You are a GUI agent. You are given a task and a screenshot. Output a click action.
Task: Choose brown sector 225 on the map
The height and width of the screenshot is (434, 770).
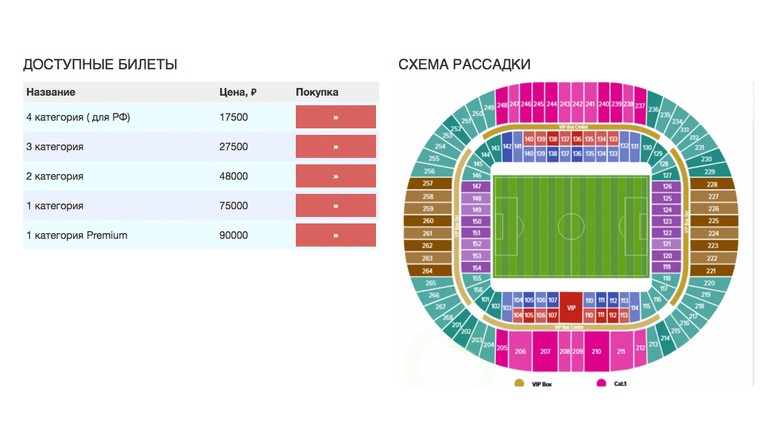pos(712,220)
